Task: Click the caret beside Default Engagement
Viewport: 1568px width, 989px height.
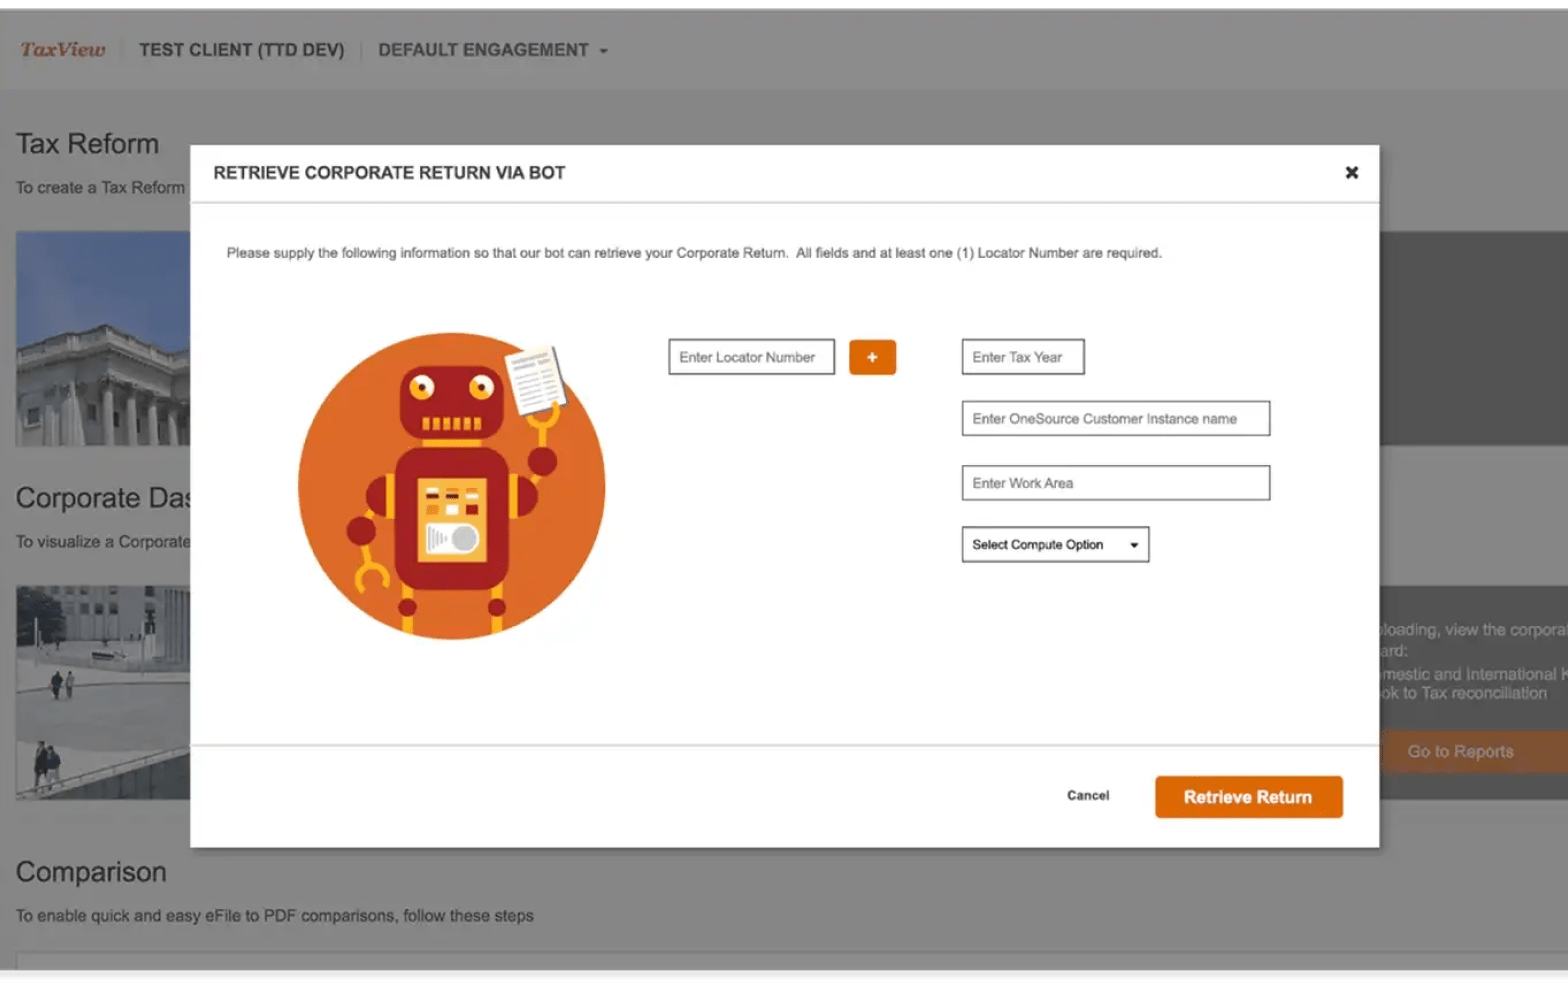Action: point(603,51)
